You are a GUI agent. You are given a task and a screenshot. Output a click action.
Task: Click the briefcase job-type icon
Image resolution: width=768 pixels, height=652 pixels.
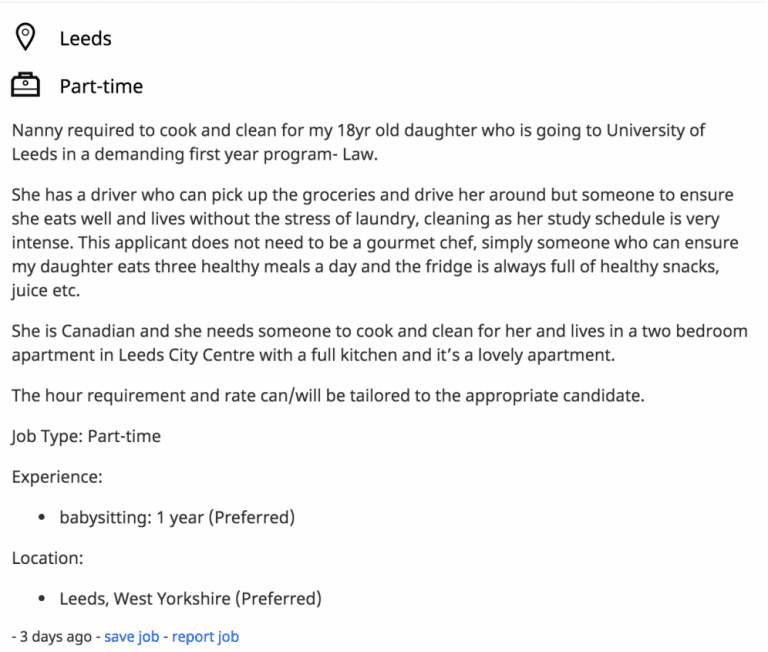25,85
